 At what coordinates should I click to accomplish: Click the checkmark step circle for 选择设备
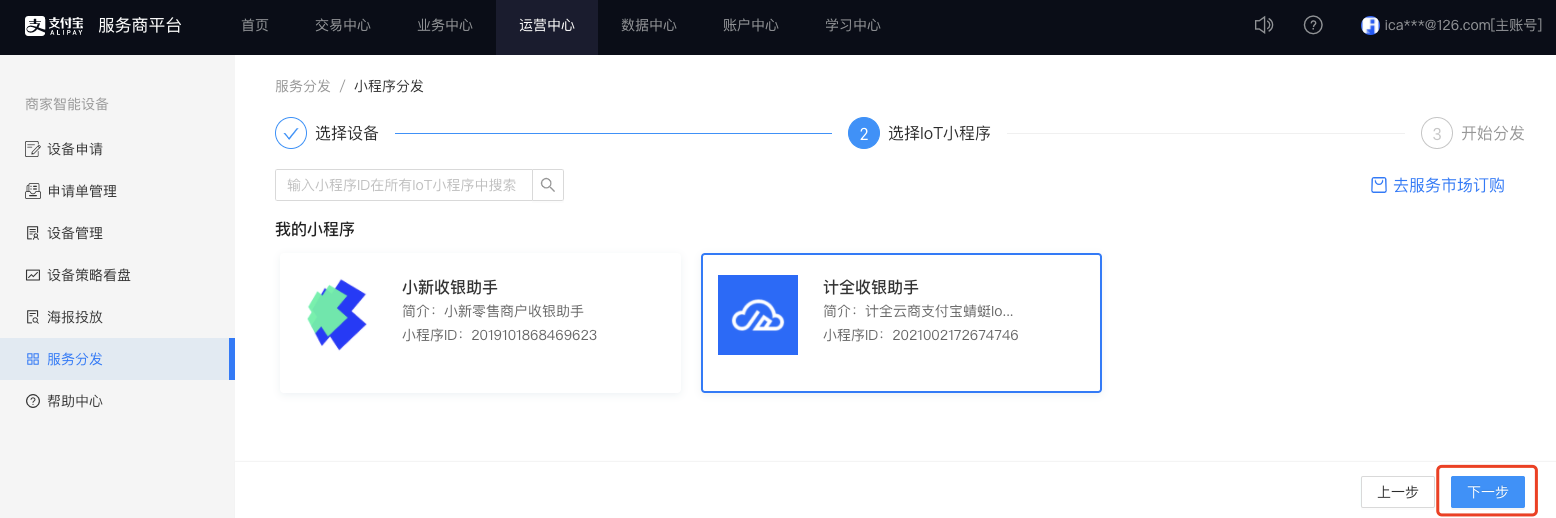(291, 133)
